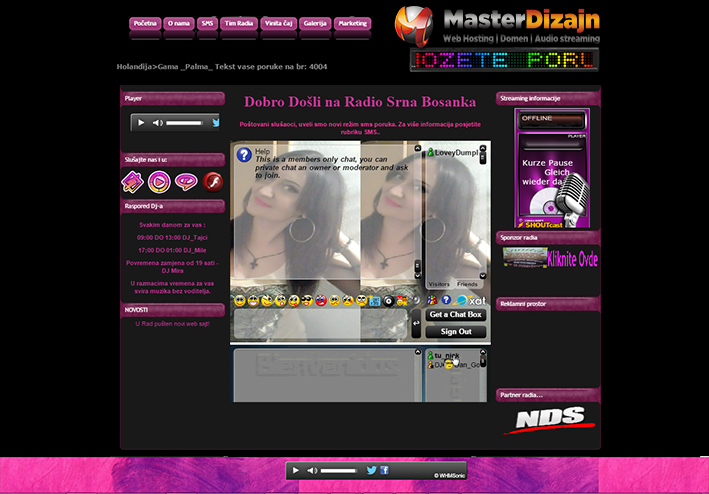The width and height of the screenshot is (709, 494).
Task: Click messages pane scroll-up arrow in upper chat
Action: tap(418, 148)
